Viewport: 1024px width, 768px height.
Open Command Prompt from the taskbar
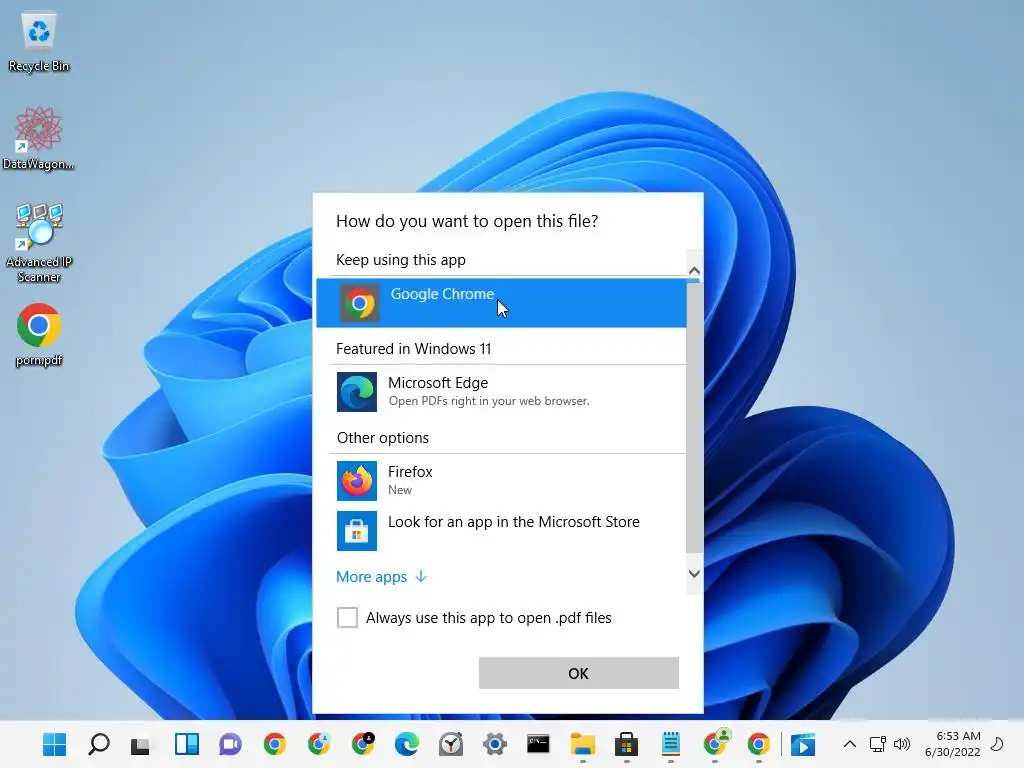pos(538,744)
